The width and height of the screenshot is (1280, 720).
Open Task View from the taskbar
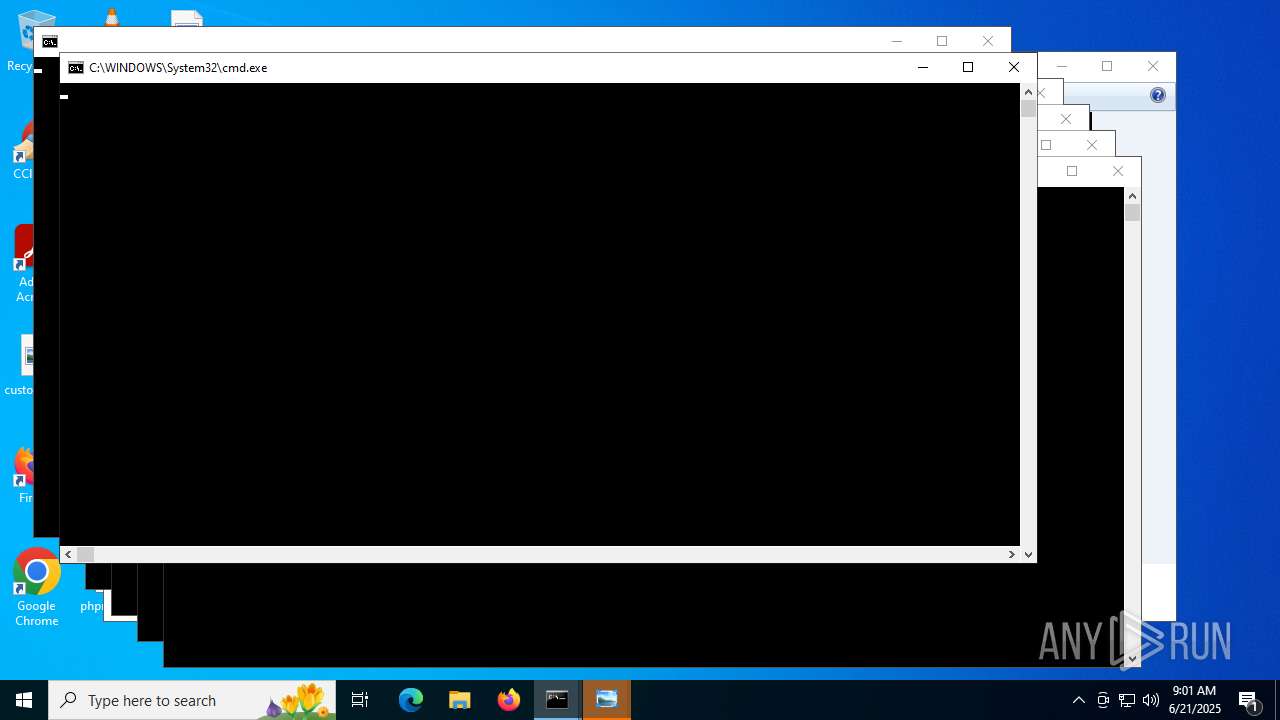coord(360,700)
